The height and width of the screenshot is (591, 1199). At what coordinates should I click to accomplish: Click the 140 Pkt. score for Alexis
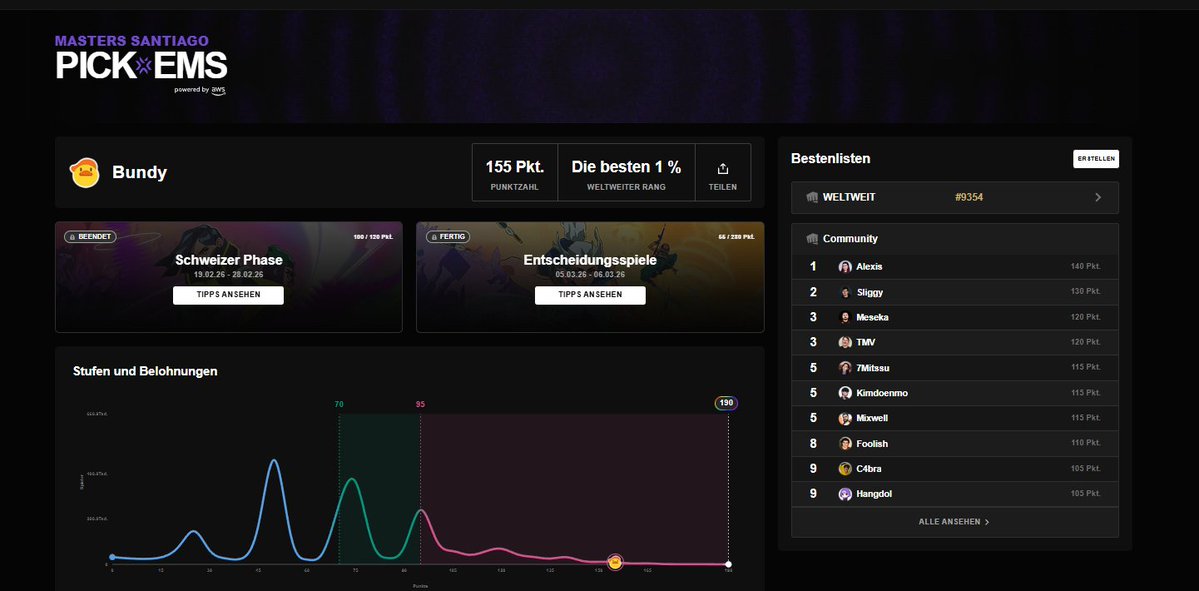(x=1086, y=267)
